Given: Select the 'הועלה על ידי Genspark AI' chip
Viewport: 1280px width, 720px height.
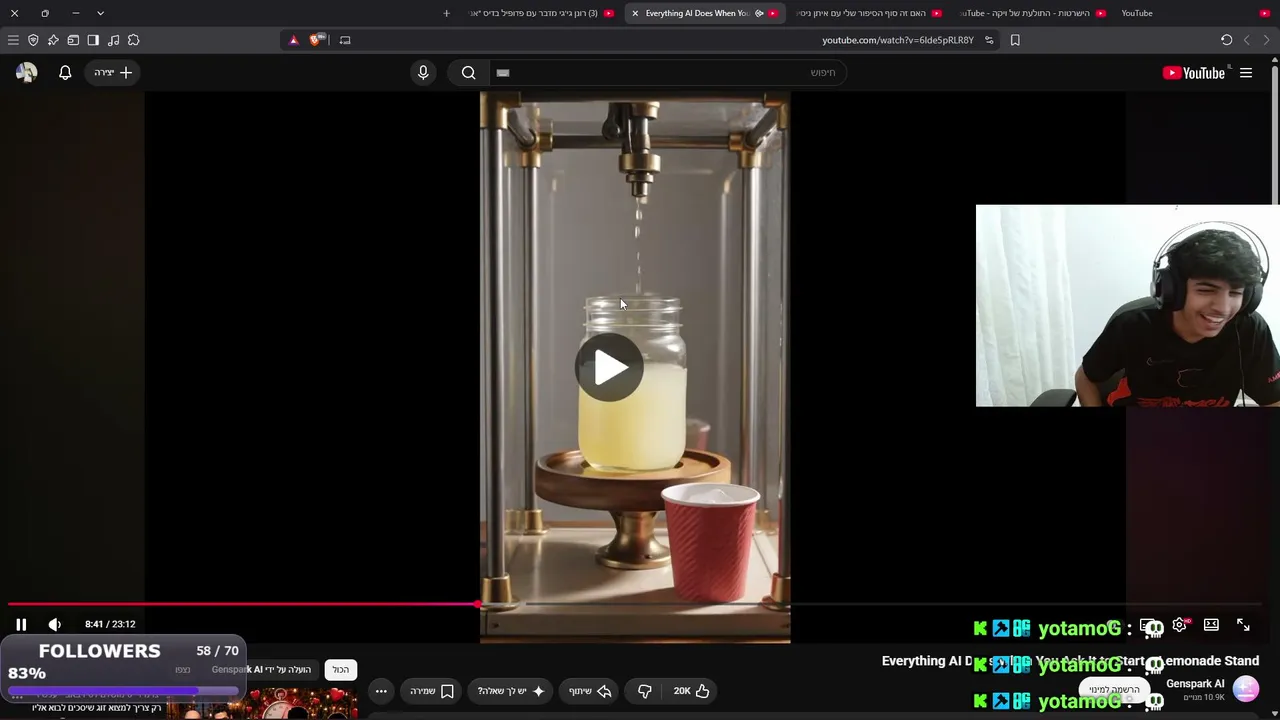Looking at the screenshot, I should pyautogui.click(x=261, y=669).
